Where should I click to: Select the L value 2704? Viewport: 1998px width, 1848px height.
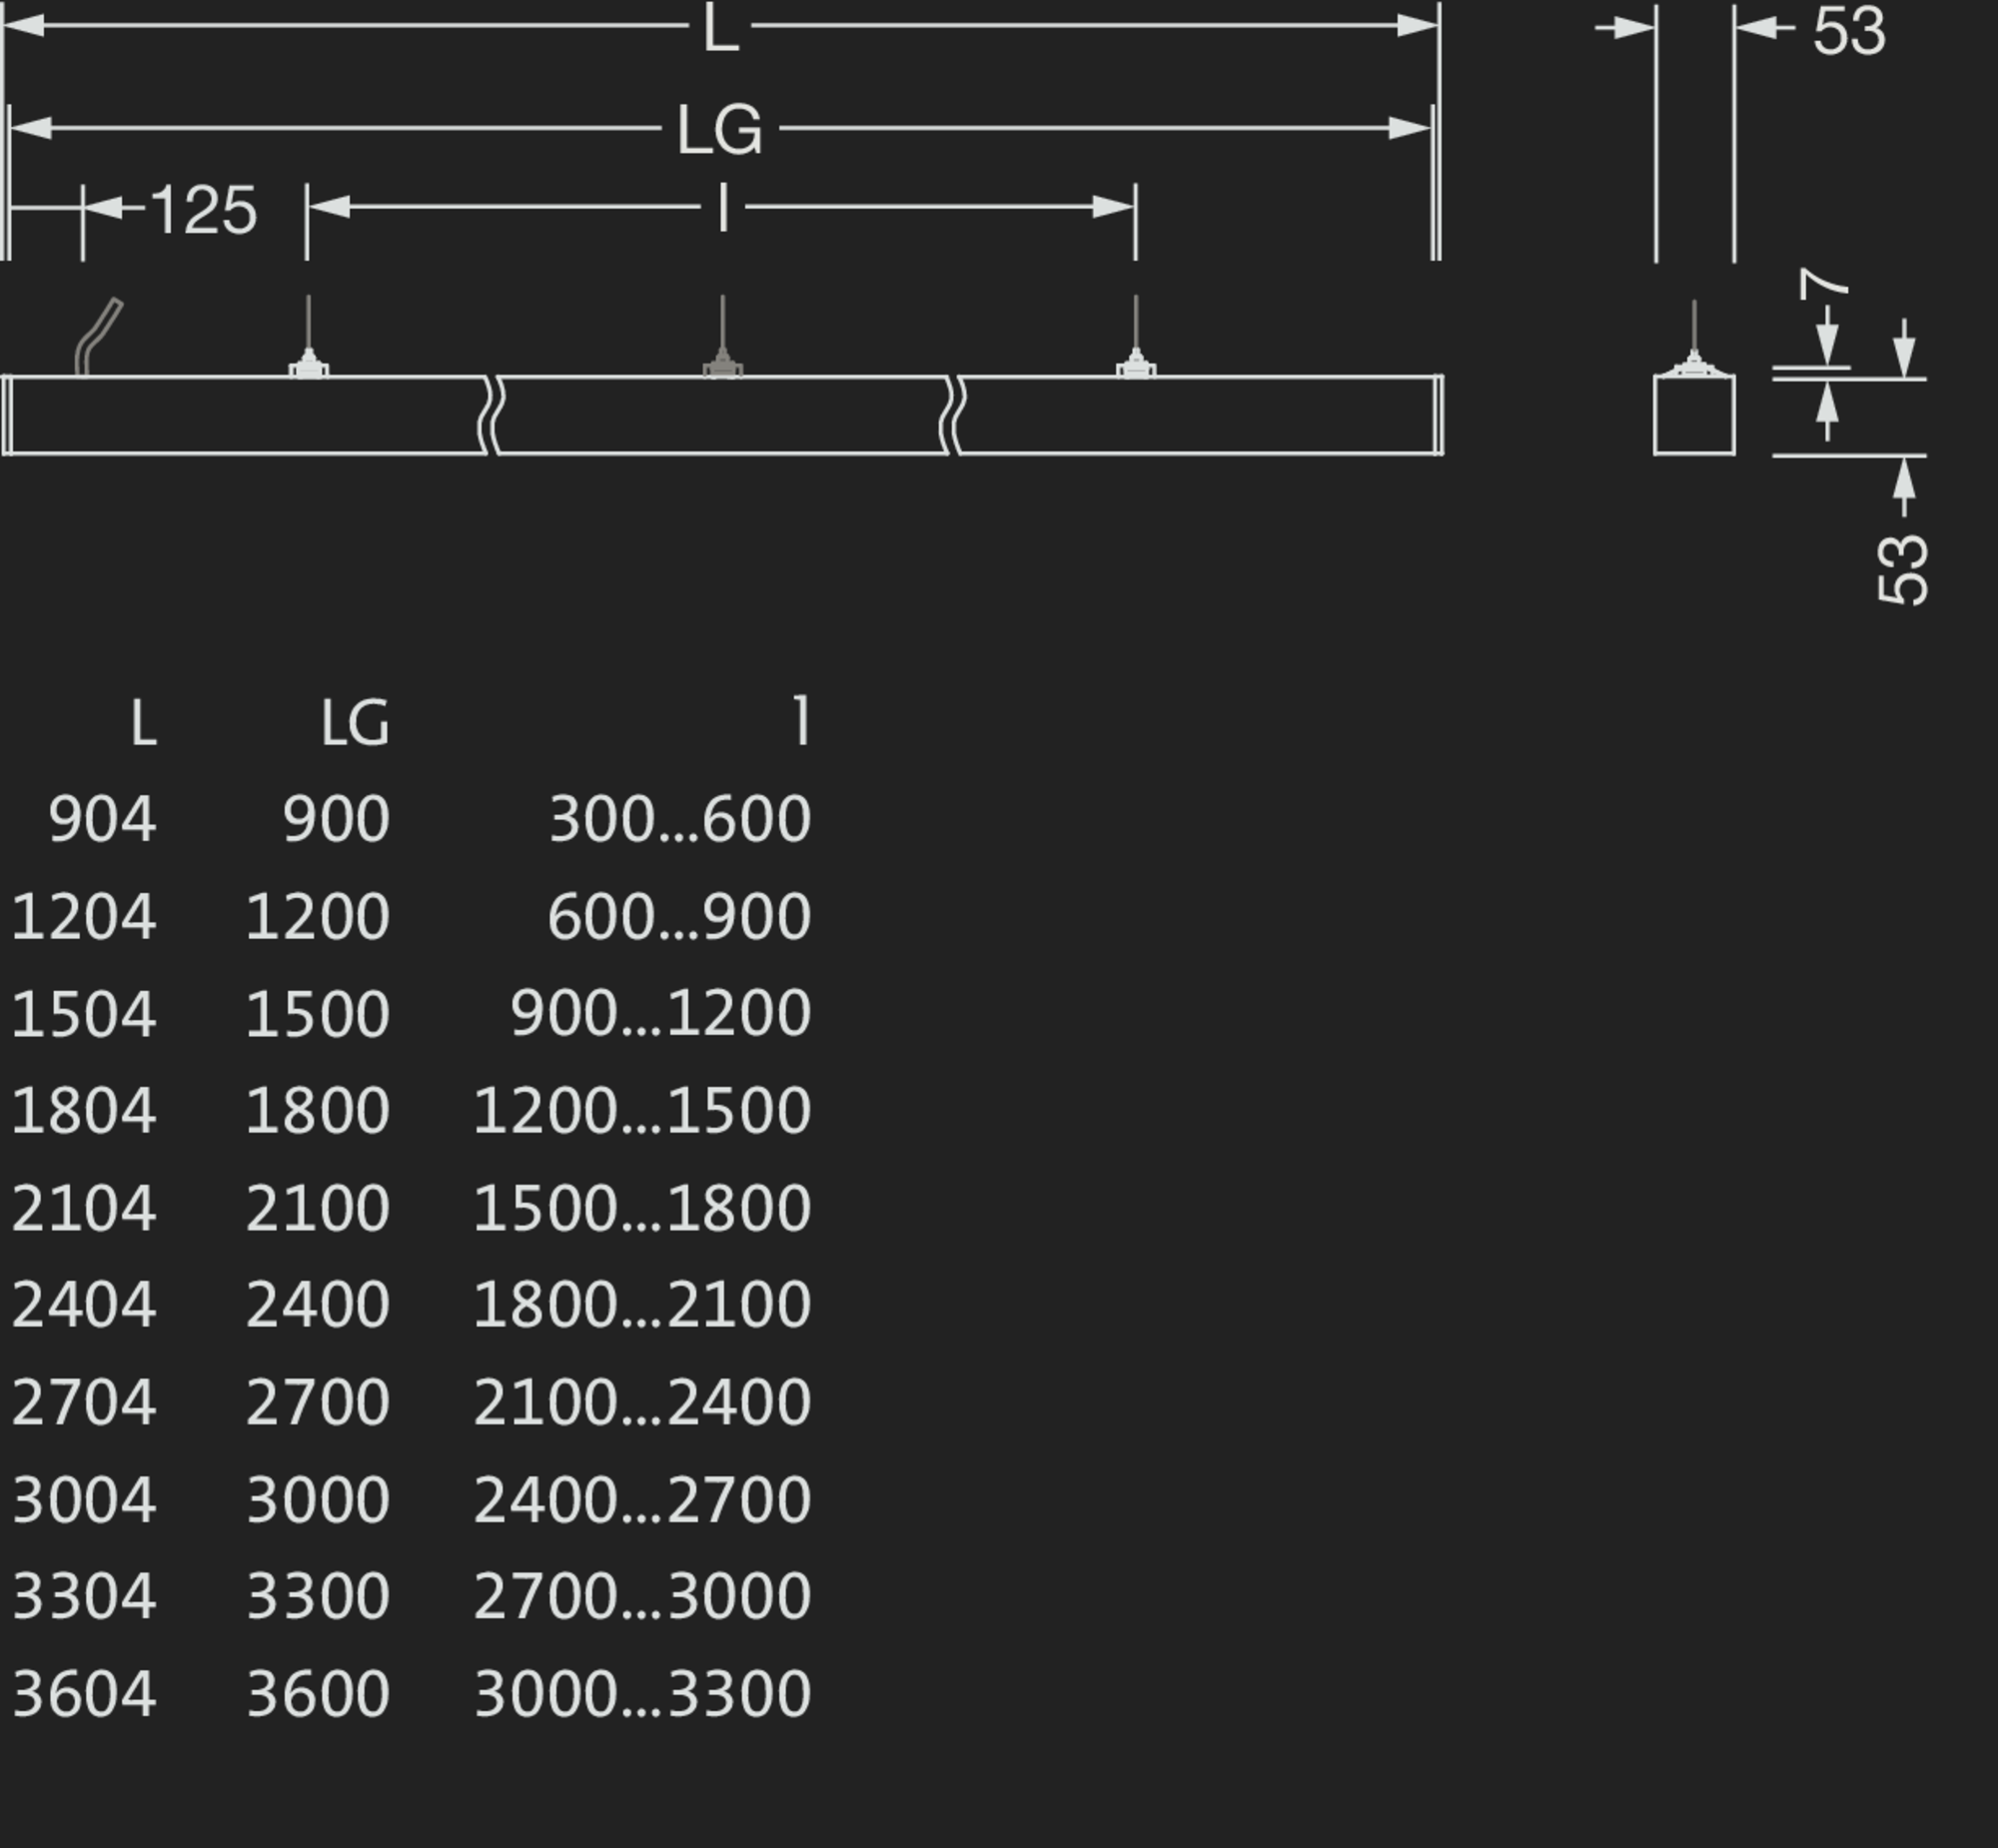[x=84, y=1402]
